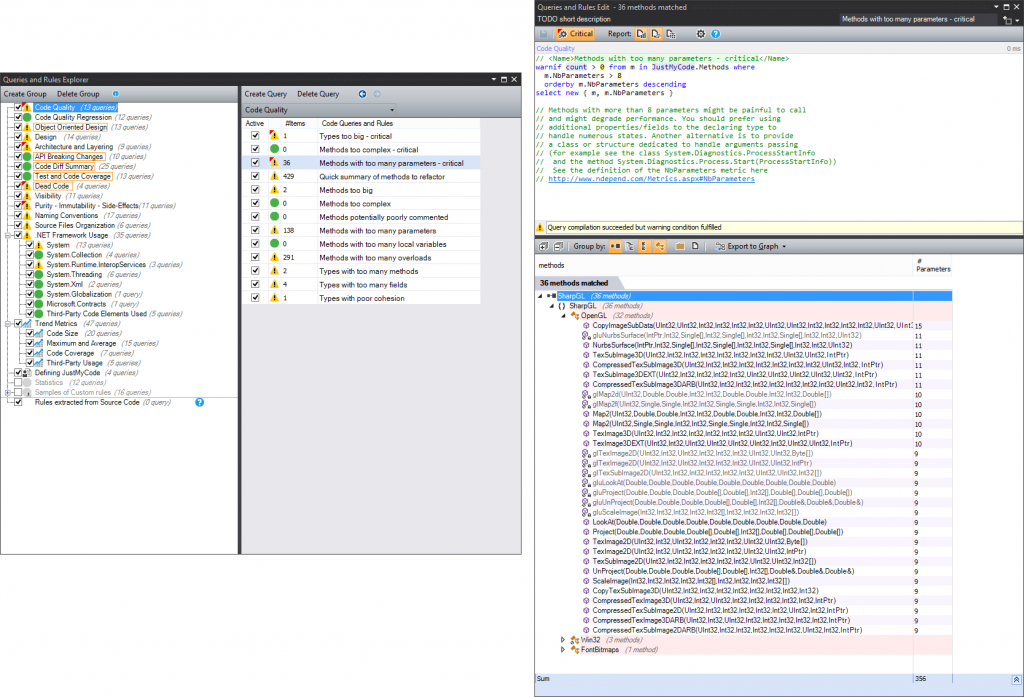
Task: Select the Defining JustMyCode group
Action: tap(67, 372)
